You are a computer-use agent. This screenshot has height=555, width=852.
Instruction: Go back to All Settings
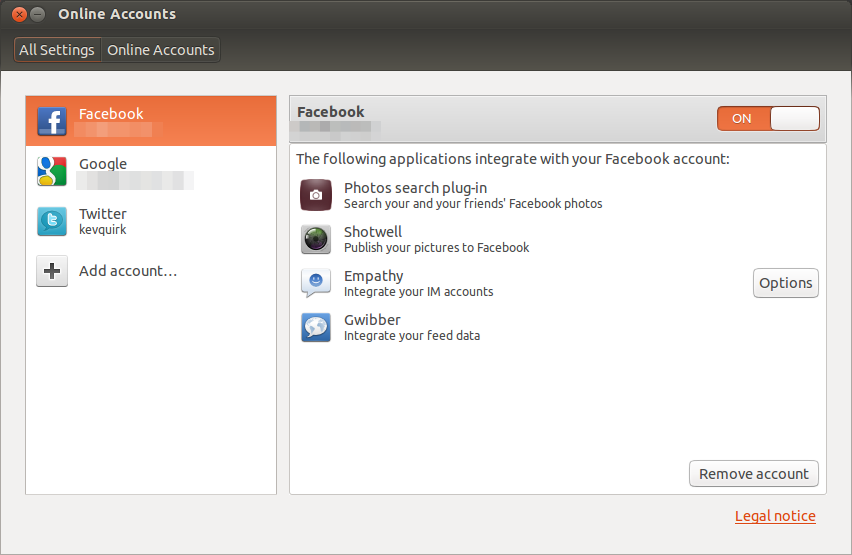pyautogui.click(x=57, y=50)
